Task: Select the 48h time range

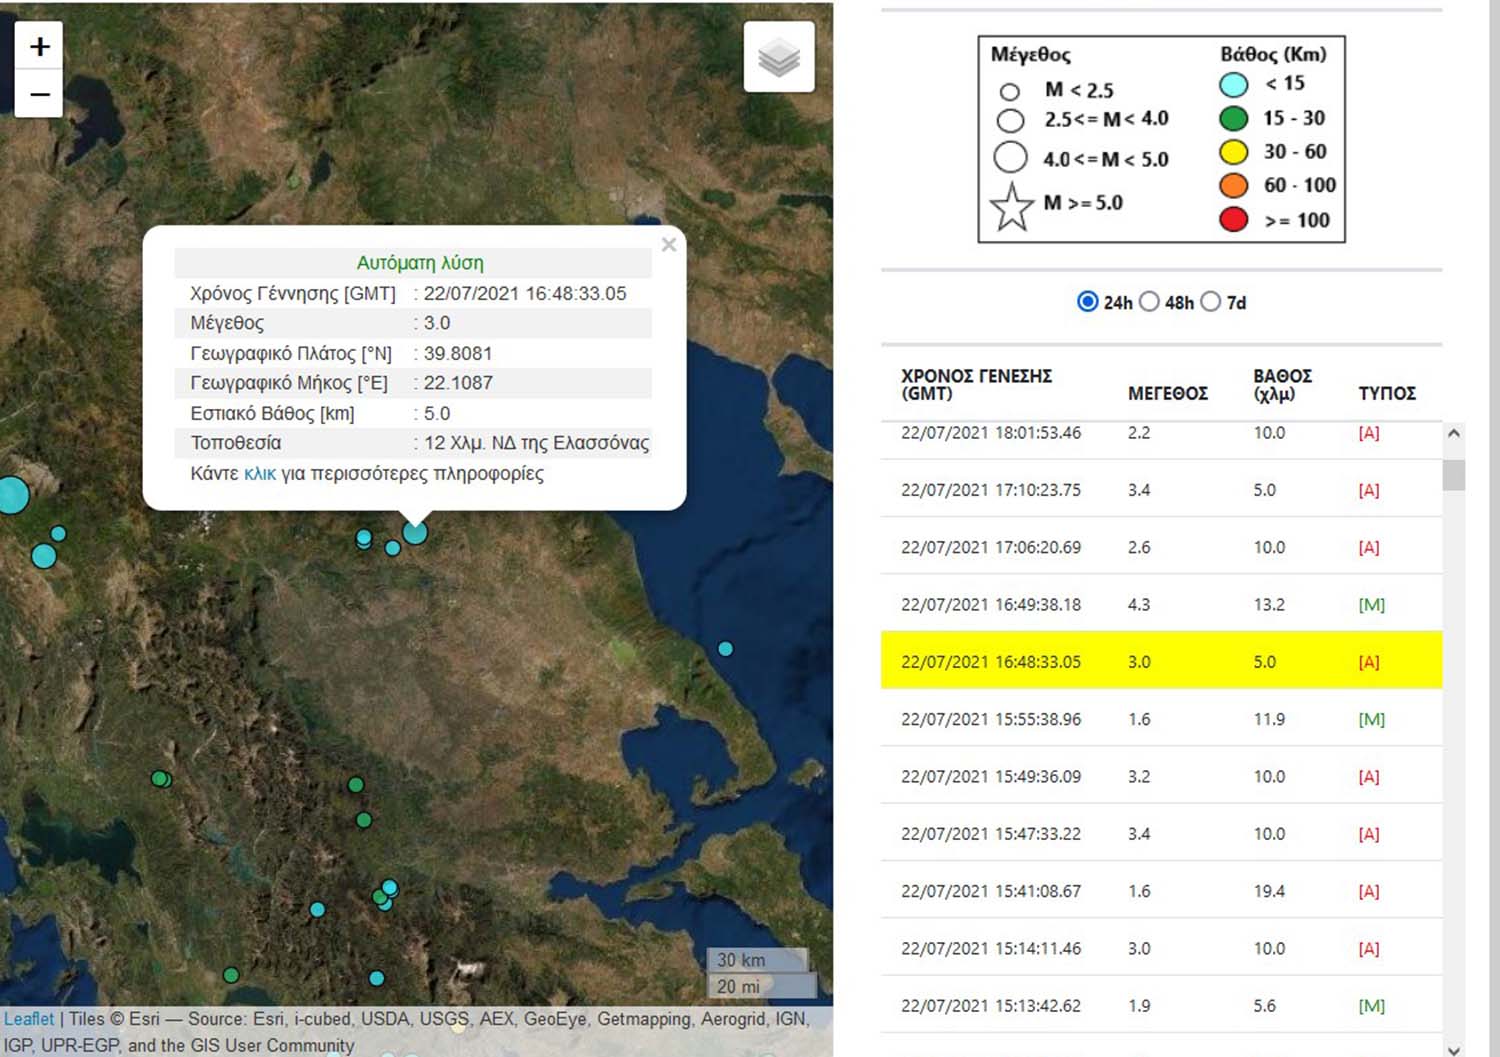Action: pyautogui.click(x=1150, y=302)
